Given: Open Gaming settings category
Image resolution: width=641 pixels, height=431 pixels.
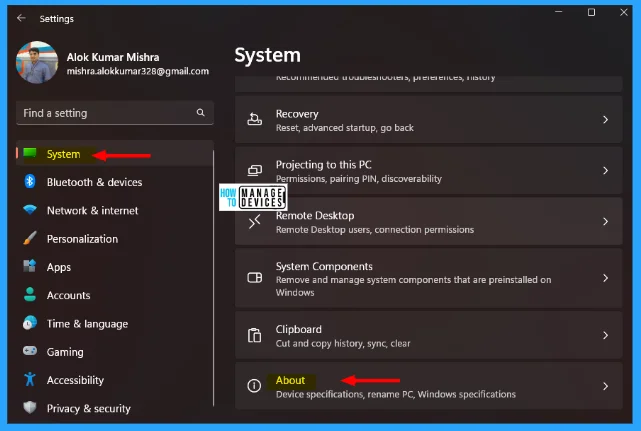Looking at the screenshot, I should [65, 352].
